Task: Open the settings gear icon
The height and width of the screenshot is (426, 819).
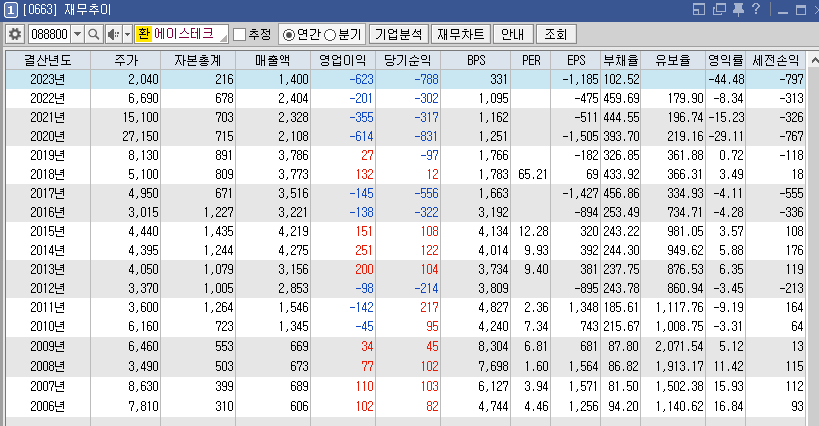Action: pos(15,34)
